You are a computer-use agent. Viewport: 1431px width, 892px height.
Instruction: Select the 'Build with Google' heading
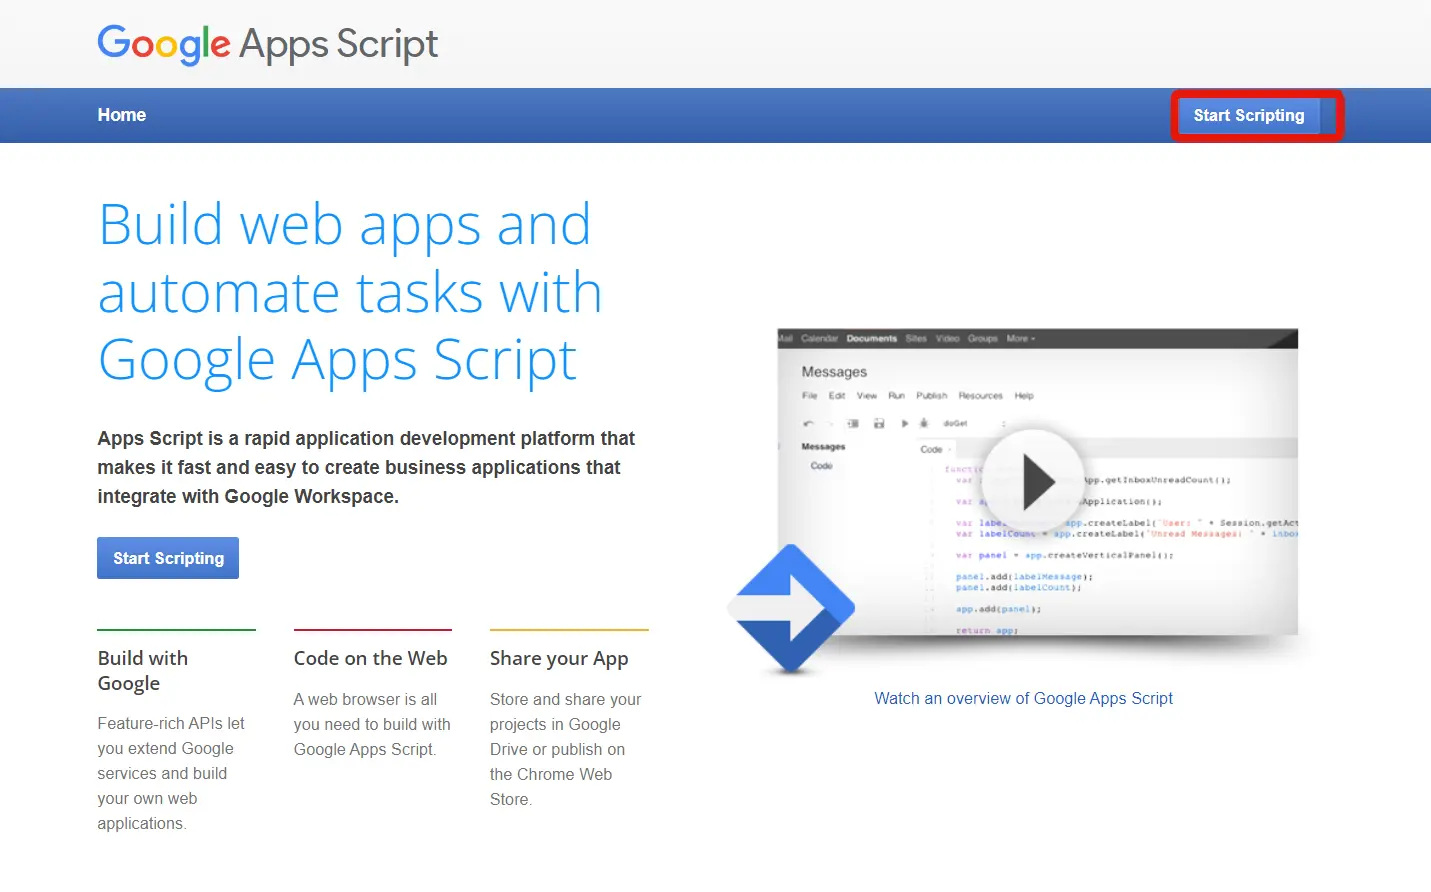point(143,671)
